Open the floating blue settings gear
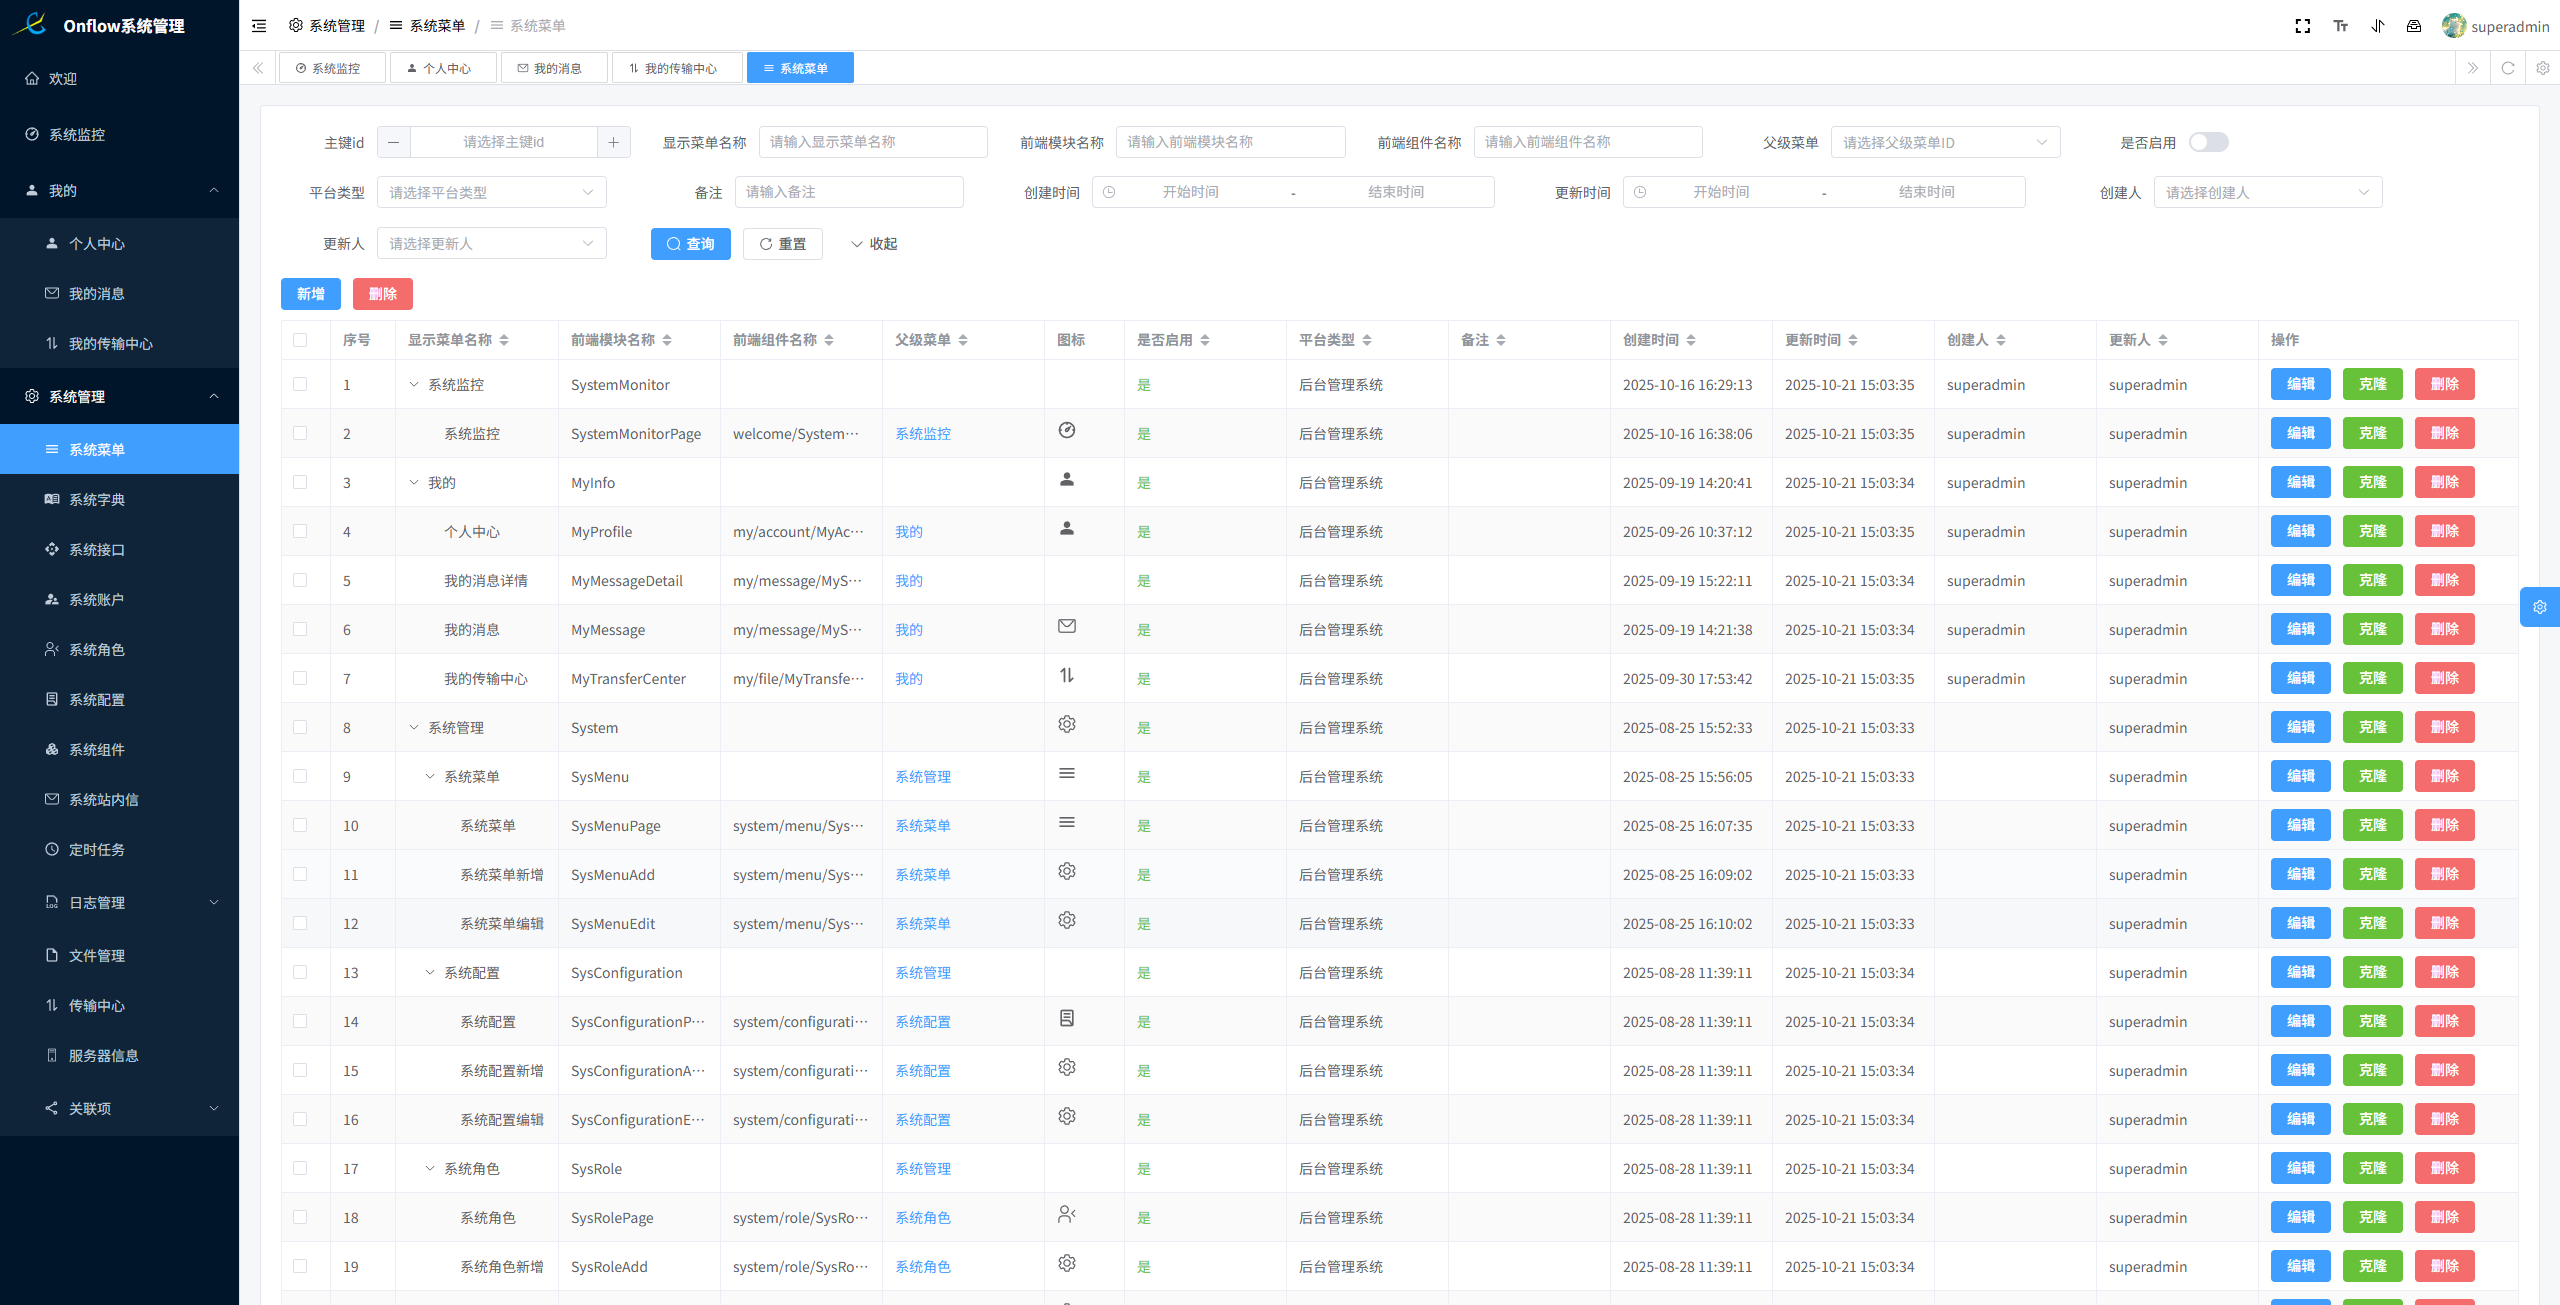The image size is (2560, 1305). point(2539,607)
